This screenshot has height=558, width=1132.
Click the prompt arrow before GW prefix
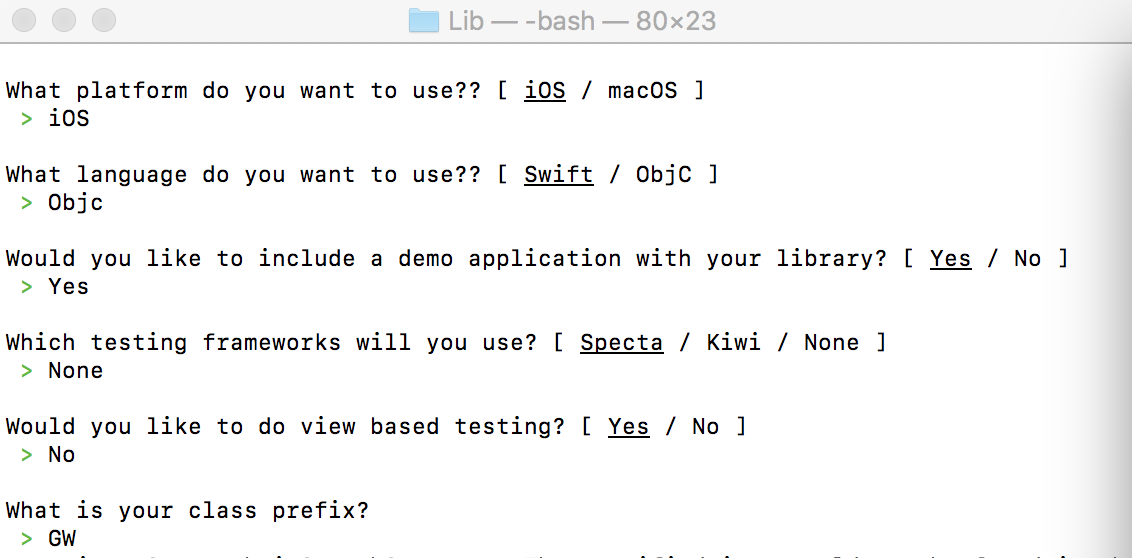point(27,539)
